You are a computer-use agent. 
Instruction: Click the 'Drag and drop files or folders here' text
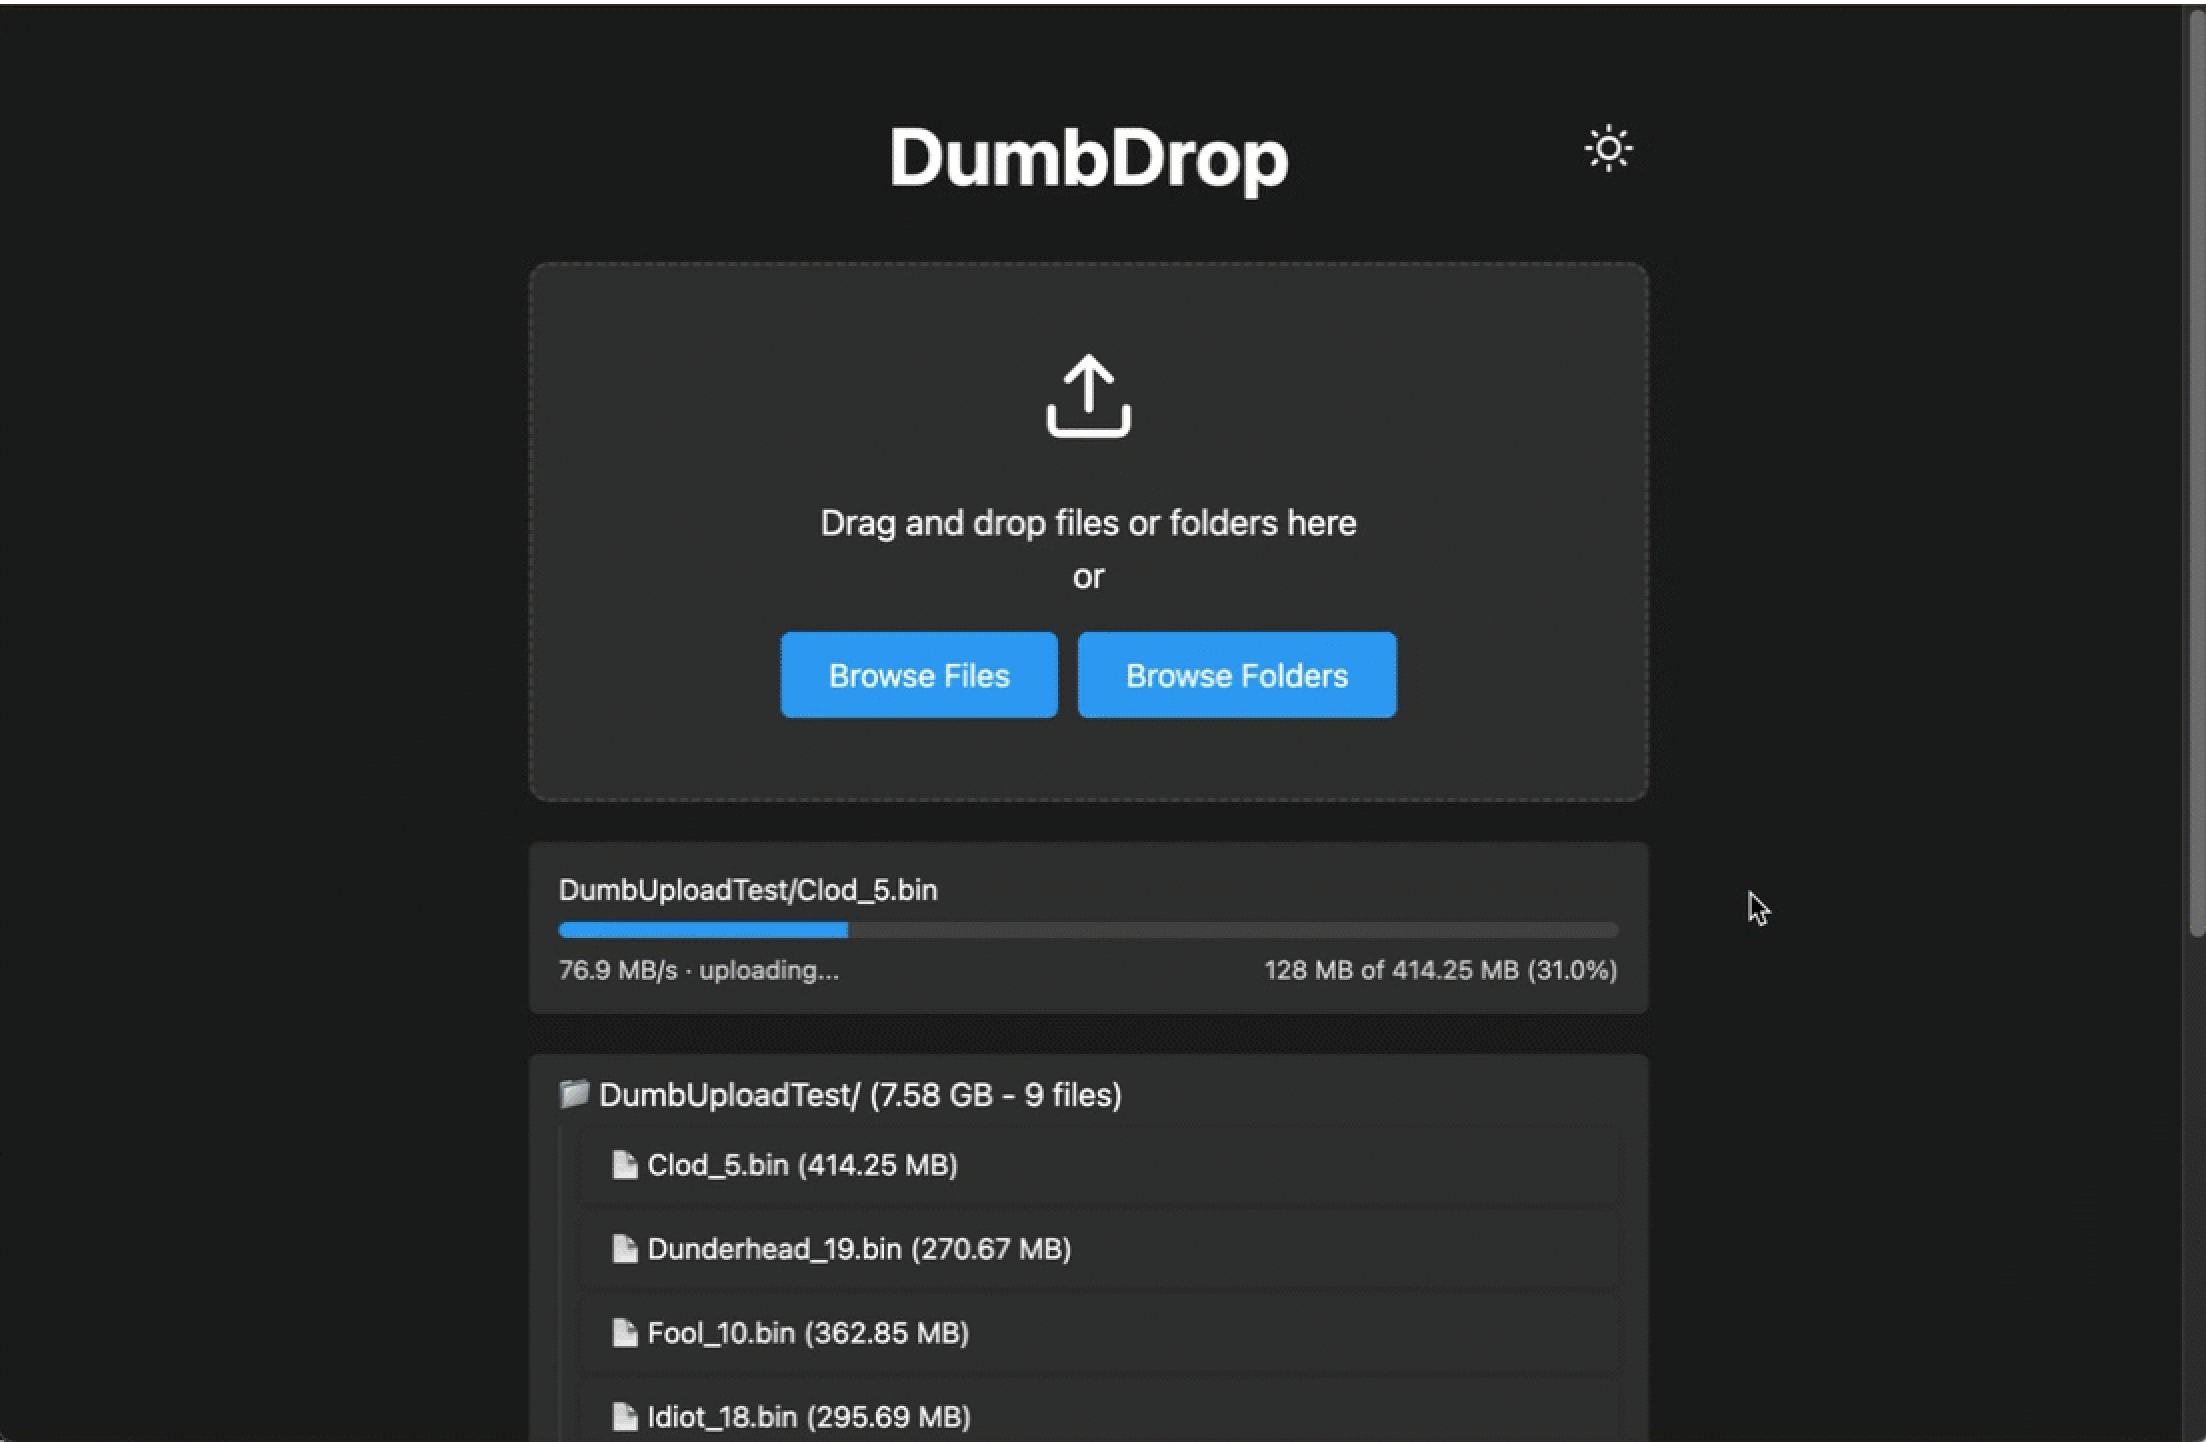coord(1088,523)
